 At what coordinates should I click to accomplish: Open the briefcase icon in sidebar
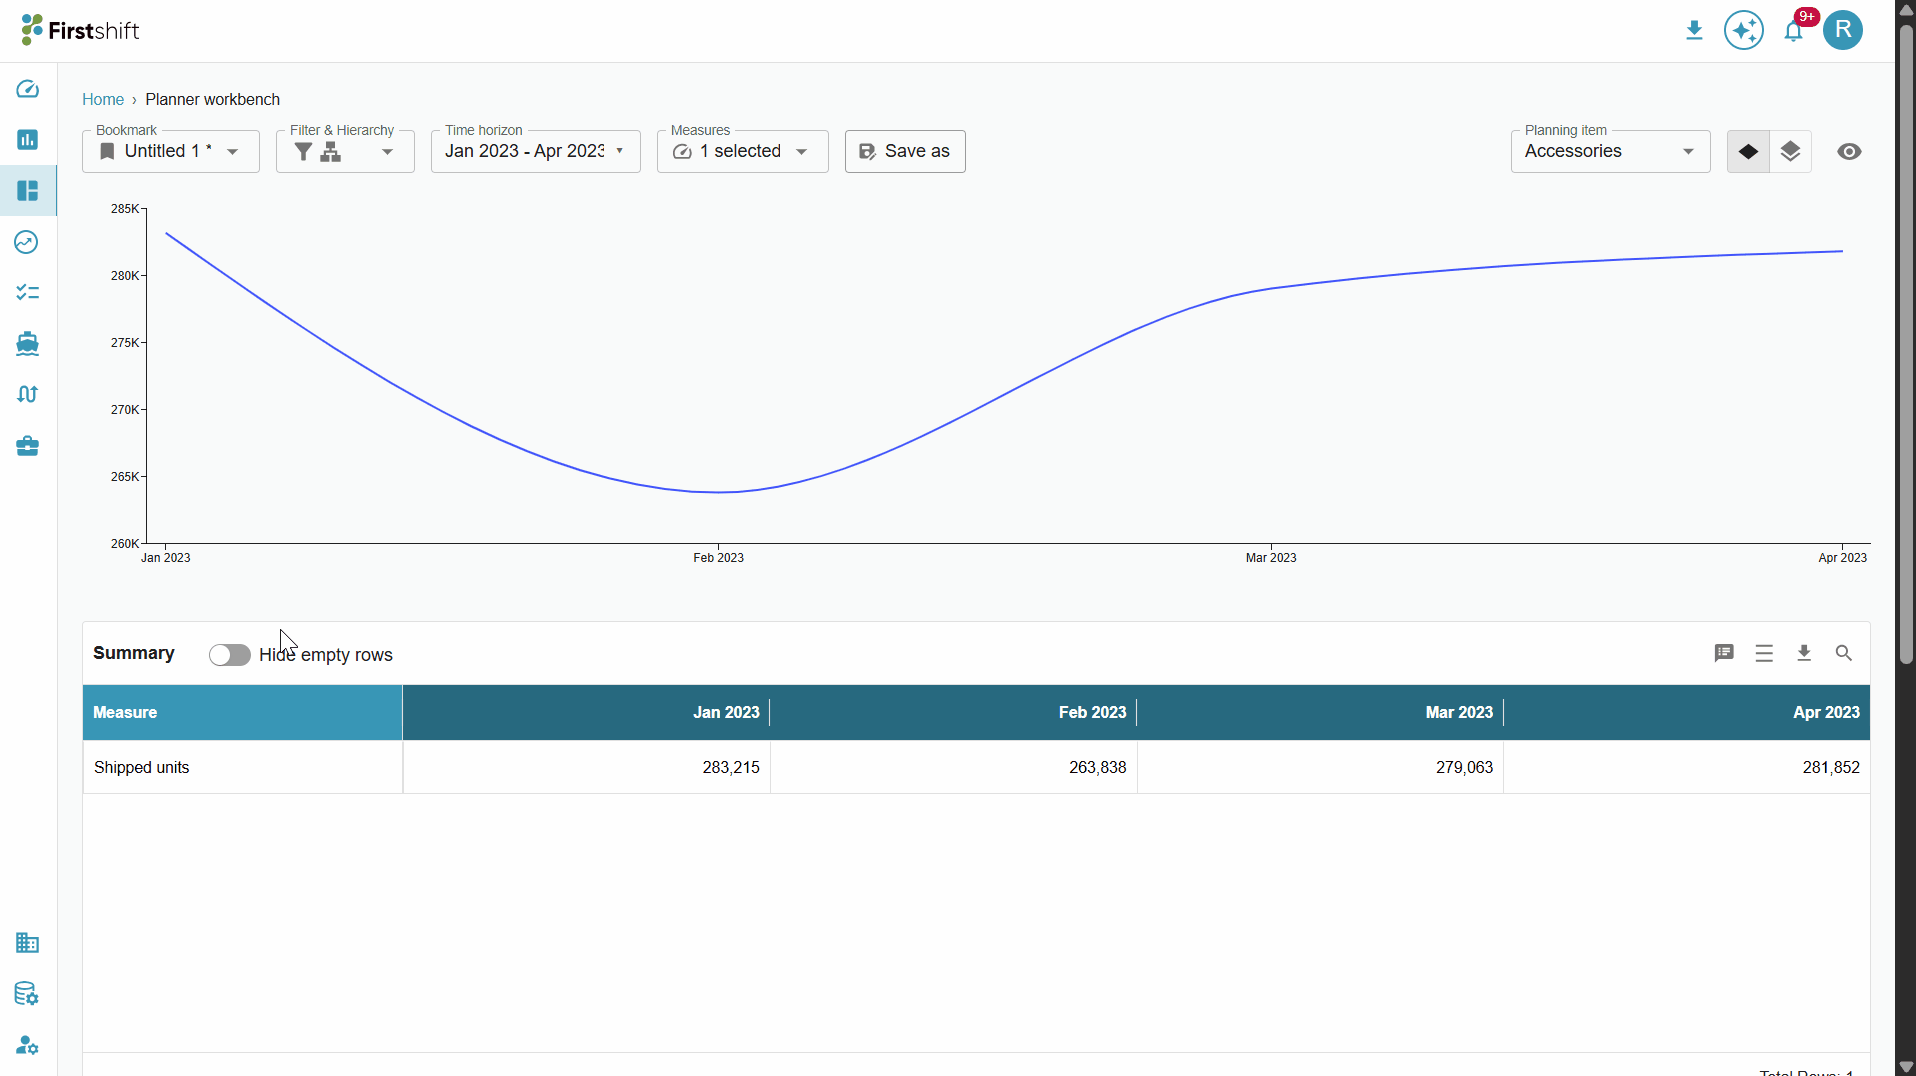pos(28,446)
